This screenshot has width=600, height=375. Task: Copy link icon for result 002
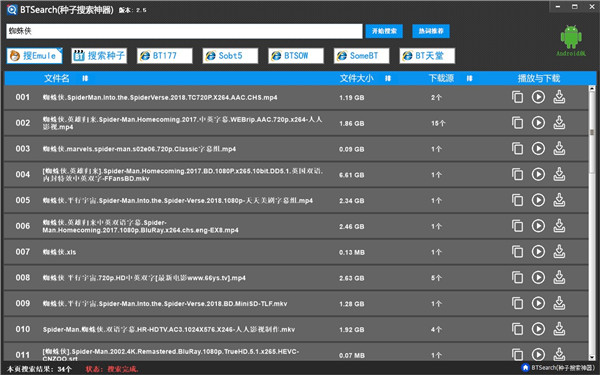tap(517, 123)
